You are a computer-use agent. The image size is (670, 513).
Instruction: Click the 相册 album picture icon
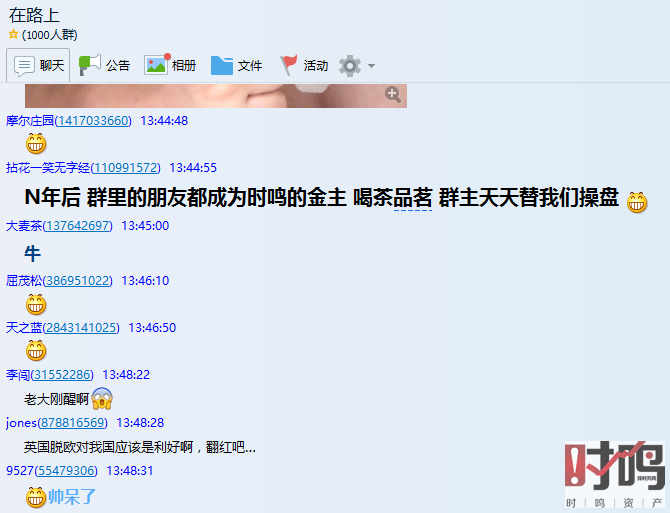[x=156, y=64]
